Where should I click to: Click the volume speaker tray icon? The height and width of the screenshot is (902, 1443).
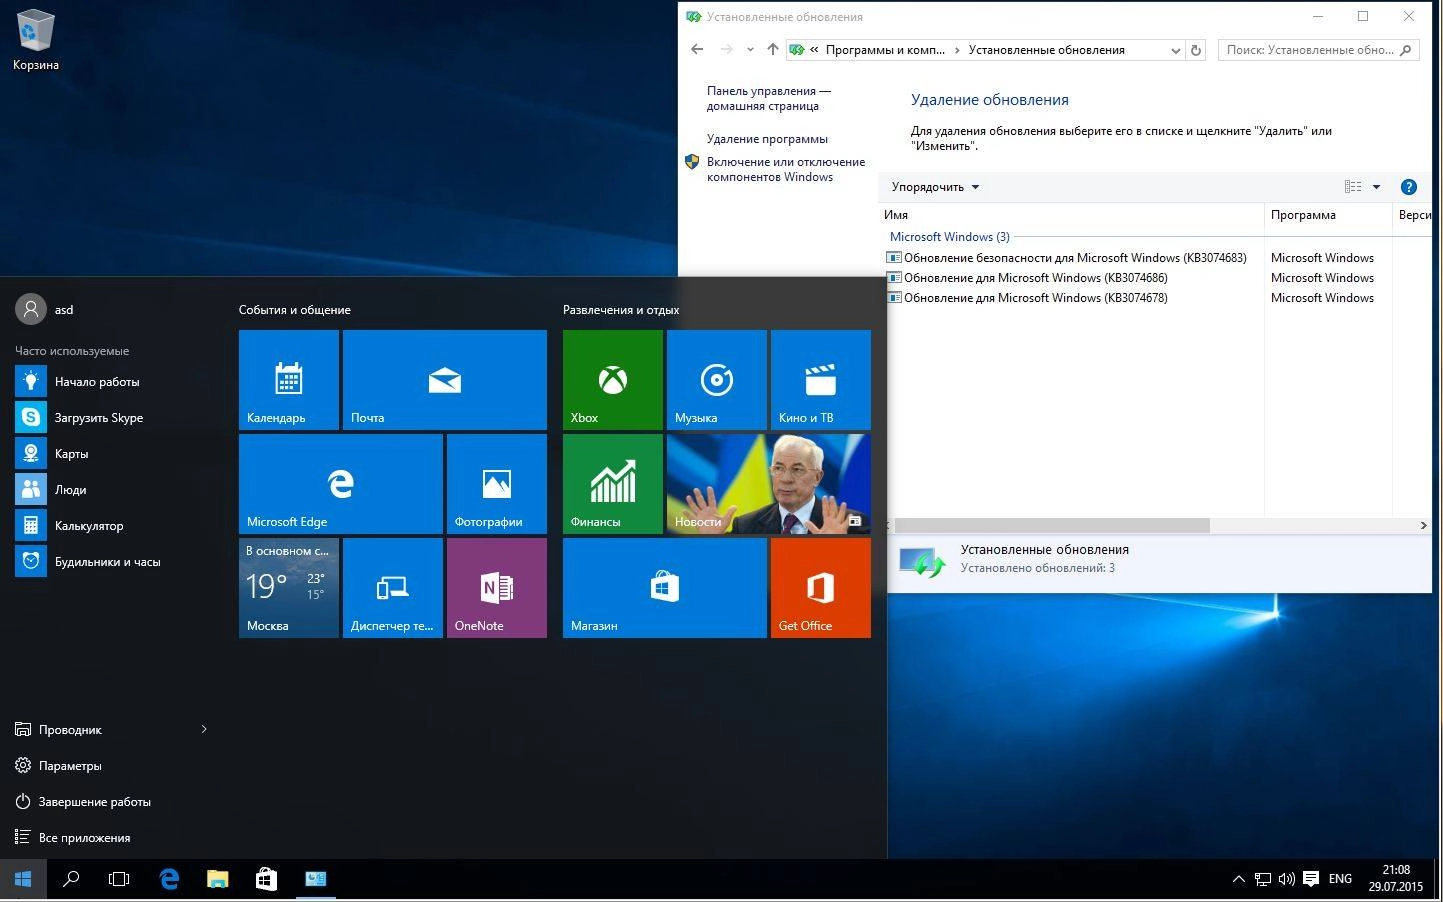click(x=1286, y=880)
